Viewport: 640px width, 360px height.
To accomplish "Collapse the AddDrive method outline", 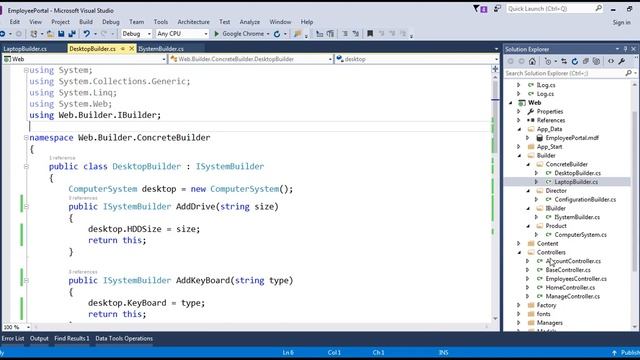I will point(26,207).
